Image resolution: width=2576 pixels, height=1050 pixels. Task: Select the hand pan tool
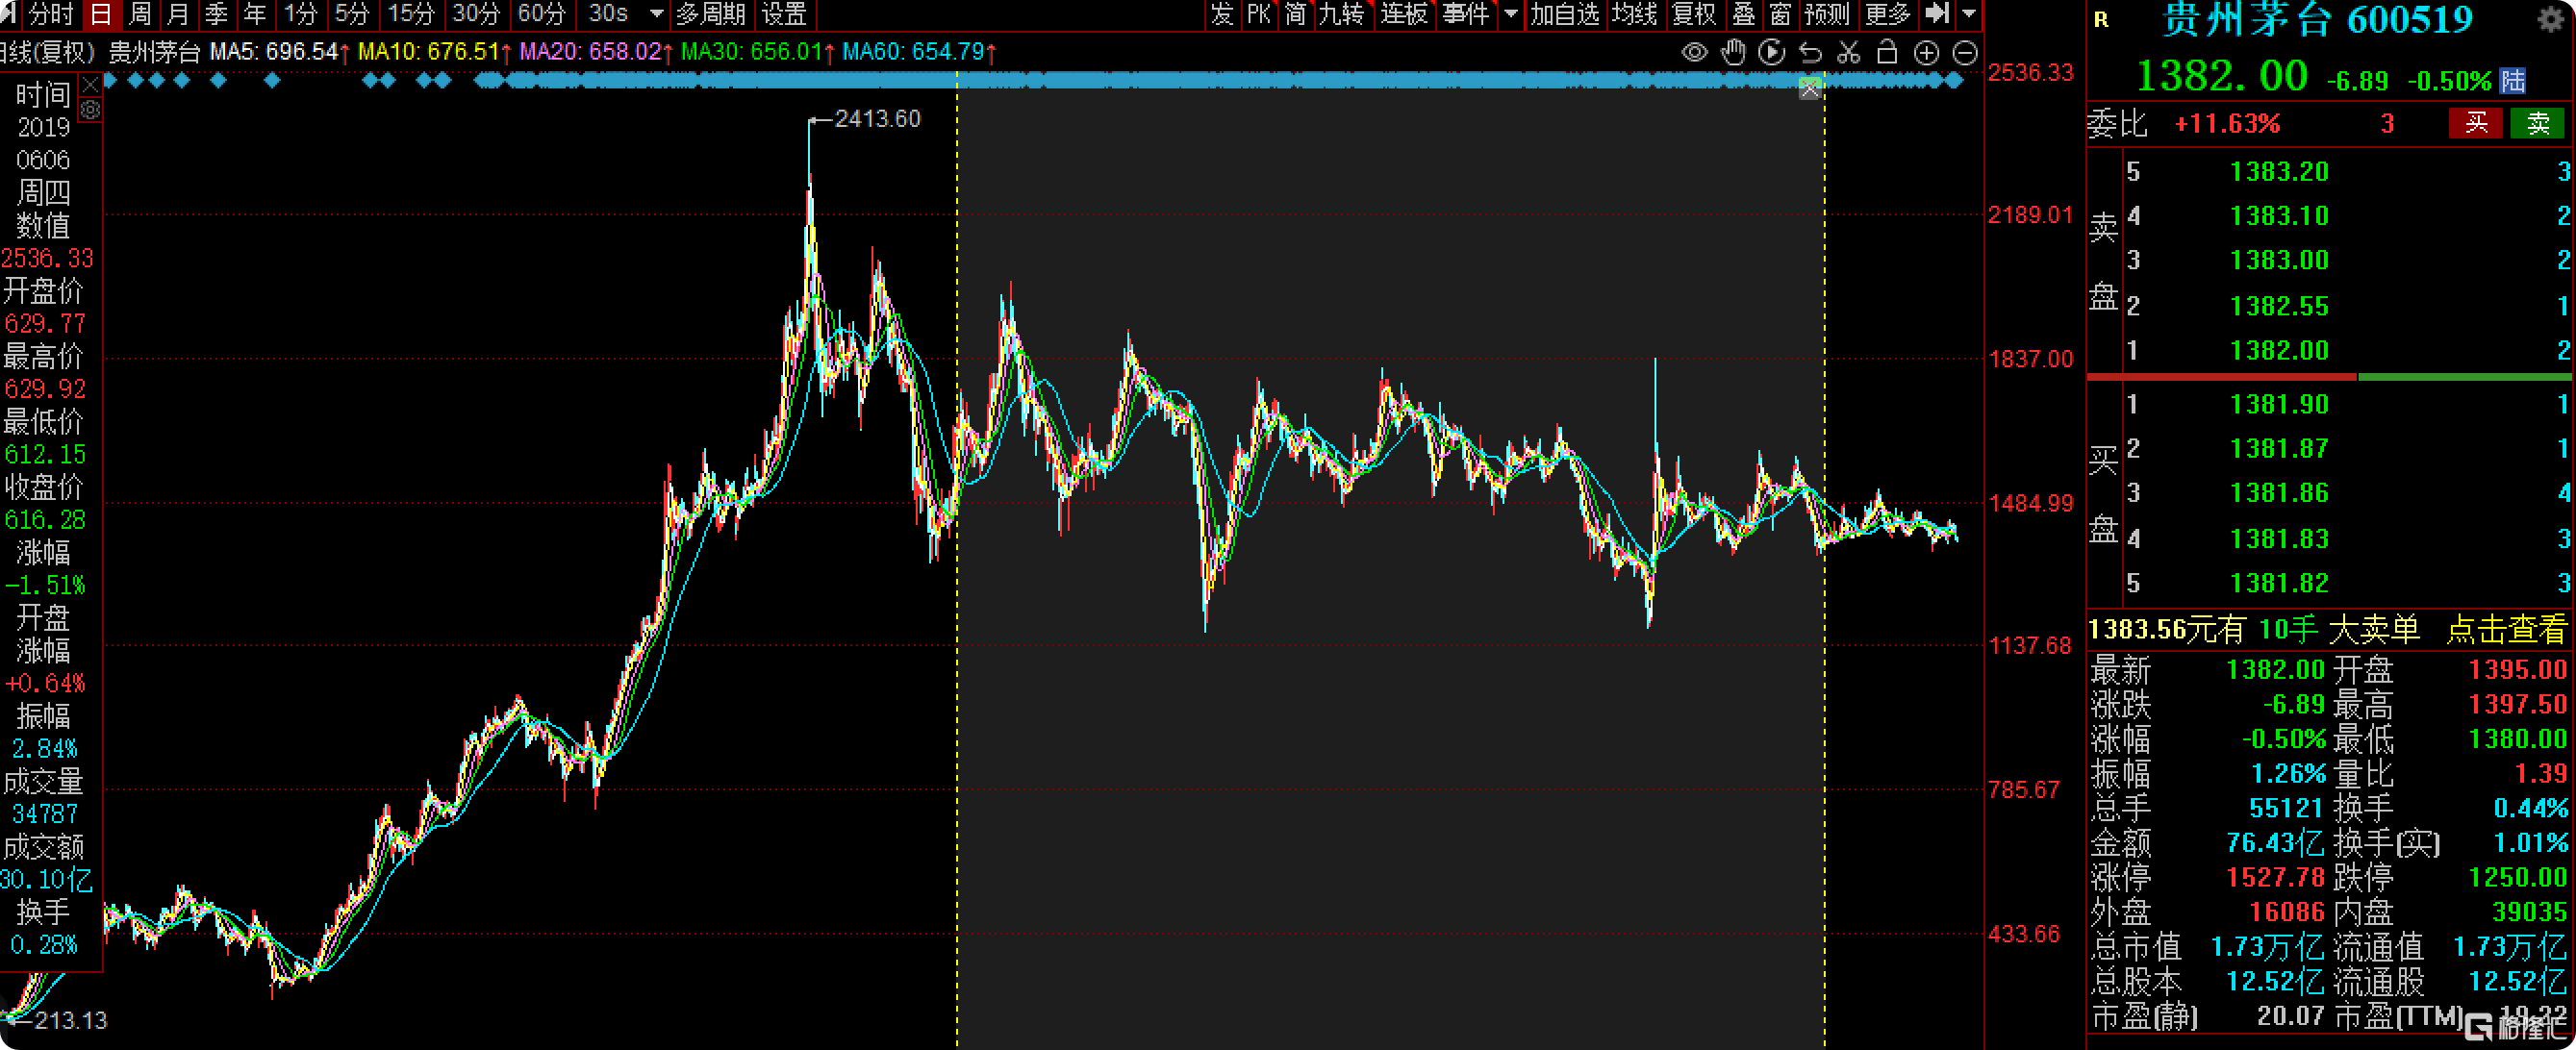click(1733, 52)
